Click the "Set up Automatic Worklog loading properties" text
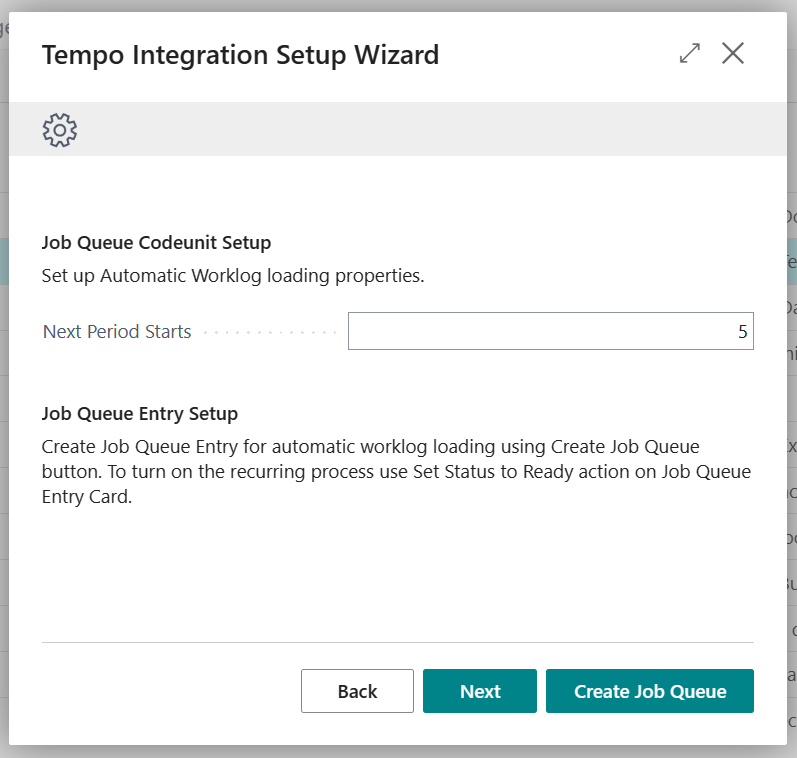 coord(233,276)
